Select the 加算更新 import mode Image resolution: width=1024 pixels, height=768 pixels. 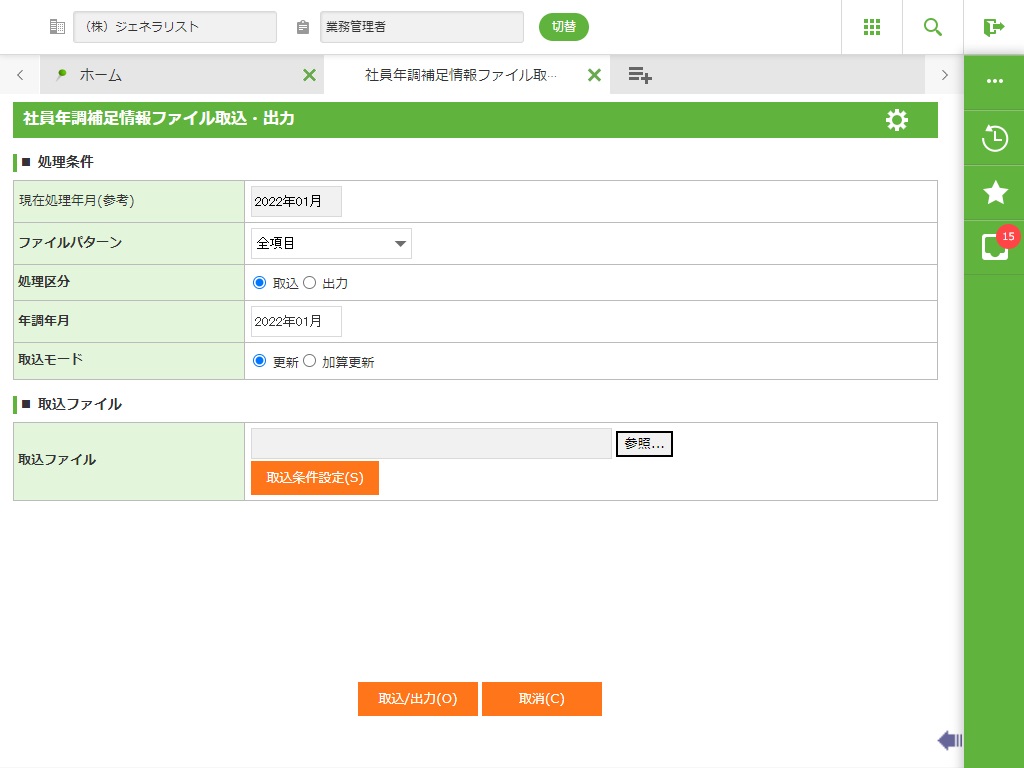click(x=310, y=361)
